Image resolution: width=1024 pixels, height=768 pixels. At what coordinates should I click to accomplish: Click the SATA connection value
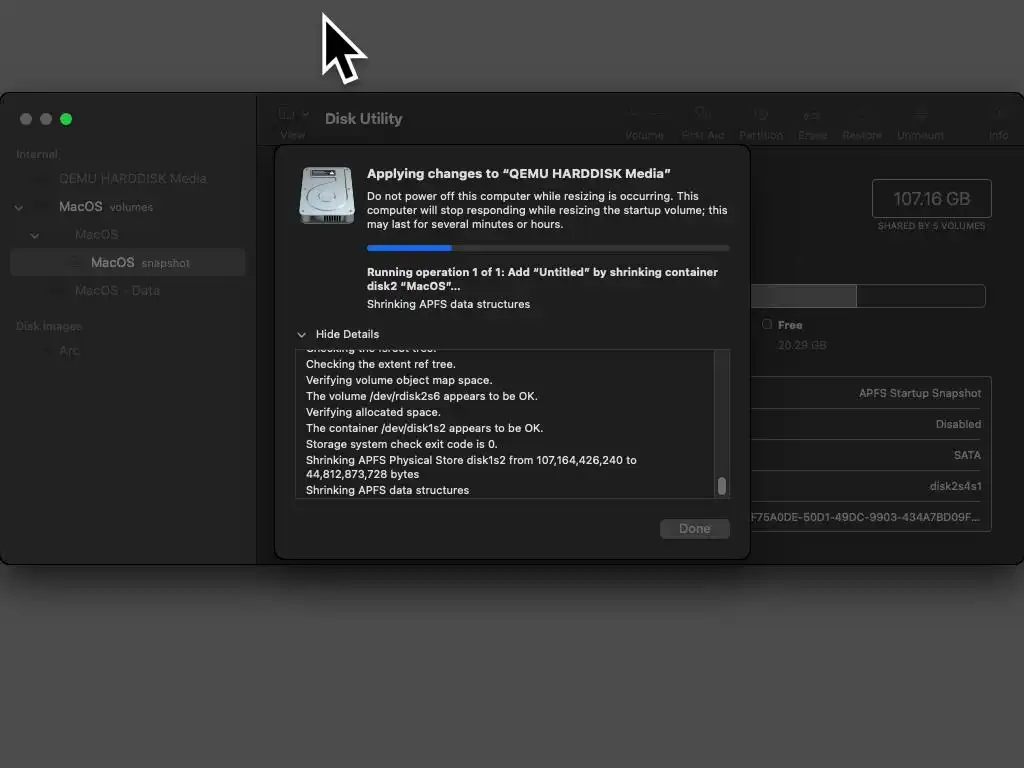967,455
